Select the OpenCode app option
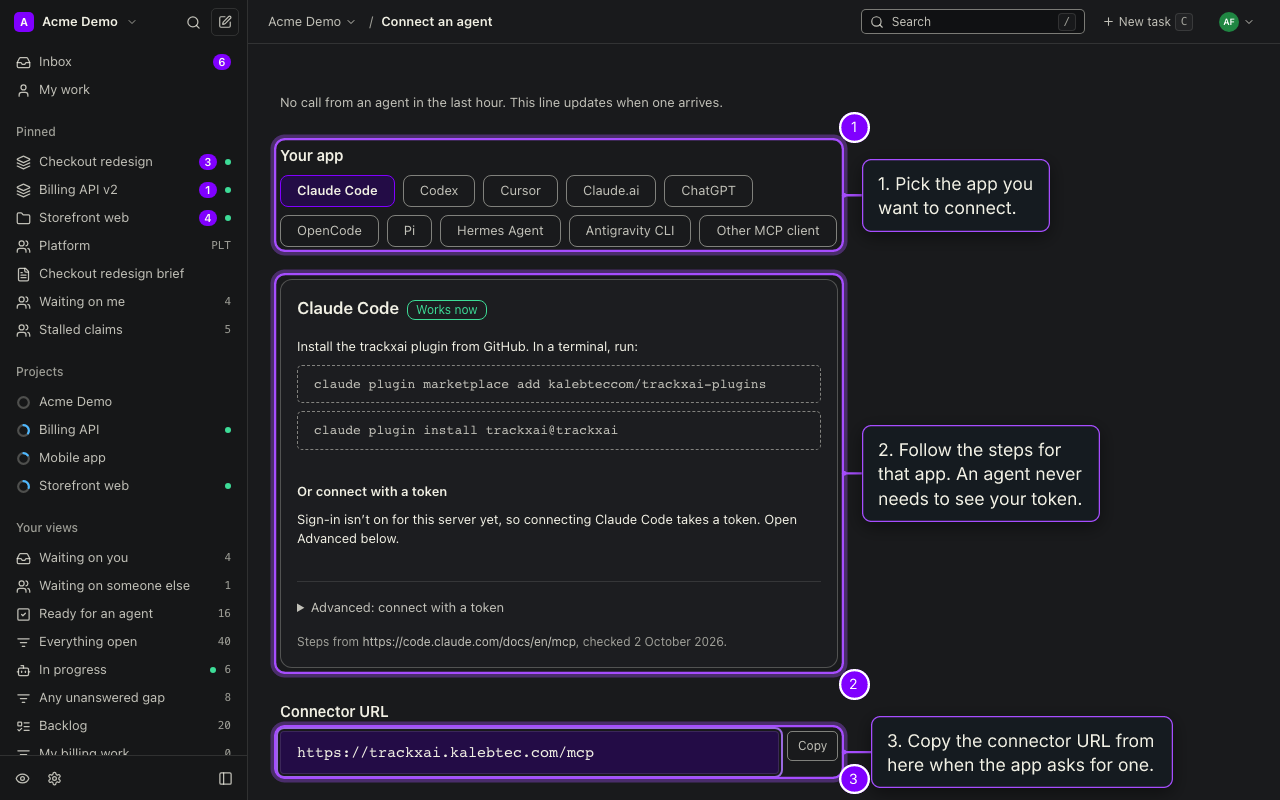 329,231
